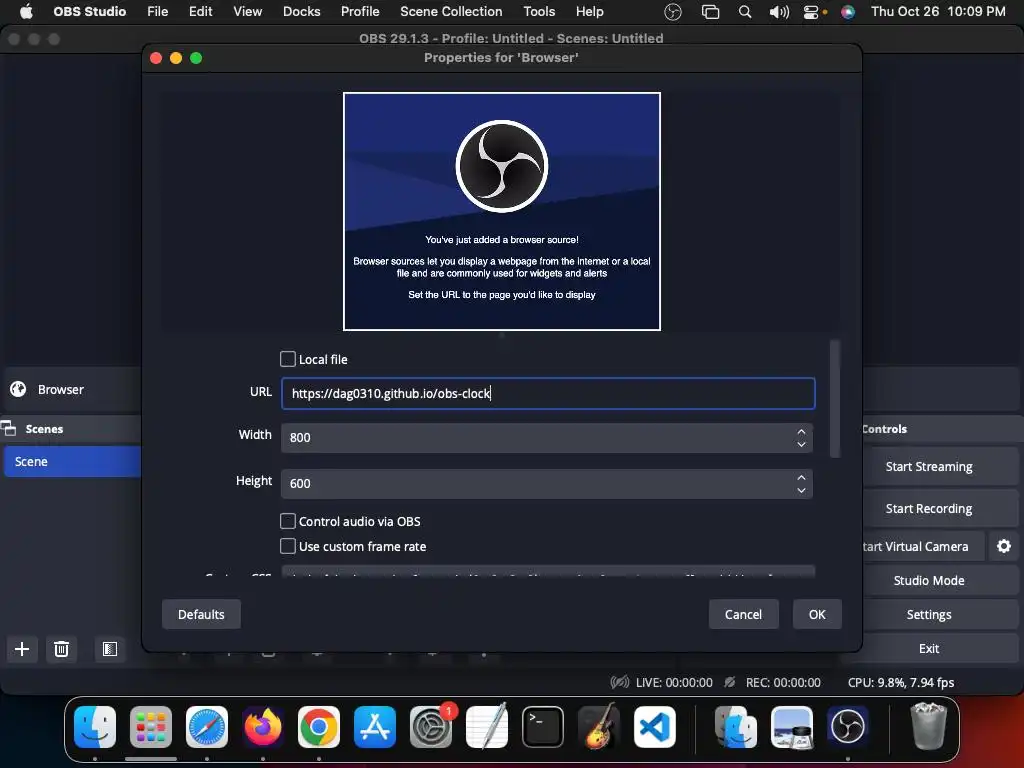Screen dimensions: 1024x768
Task: Open Spotlight search in menu bar
Action: pos(744,11)
